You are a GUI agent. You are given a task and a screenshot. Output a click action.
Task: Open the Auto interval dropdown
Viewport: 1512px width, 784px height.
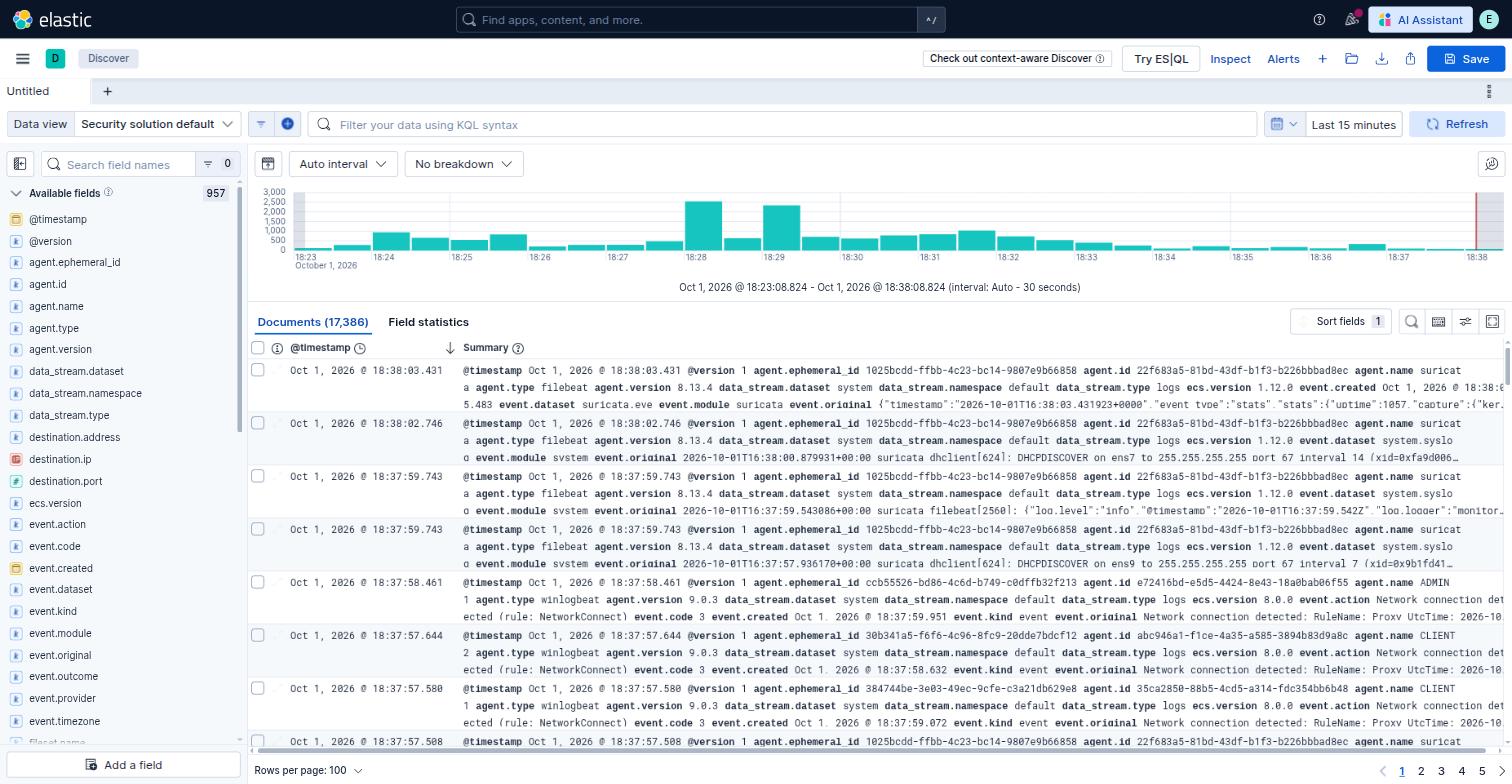coord(343,164)
